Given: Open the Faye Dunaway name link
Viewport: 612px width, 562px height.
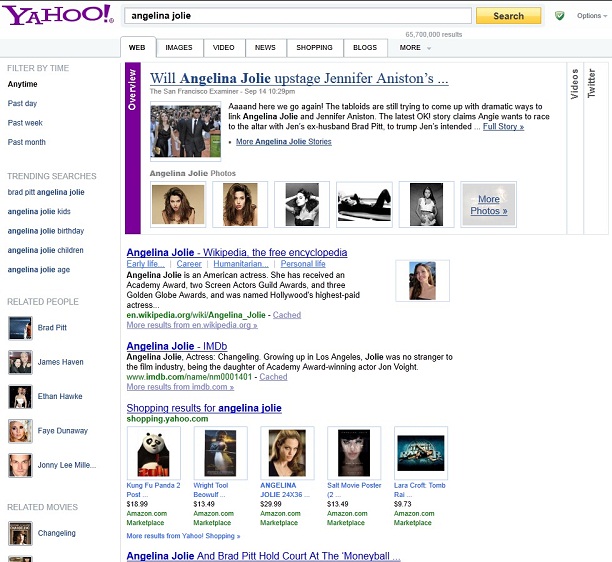Looking at the screenshot, I should click(x=62, y=431).
